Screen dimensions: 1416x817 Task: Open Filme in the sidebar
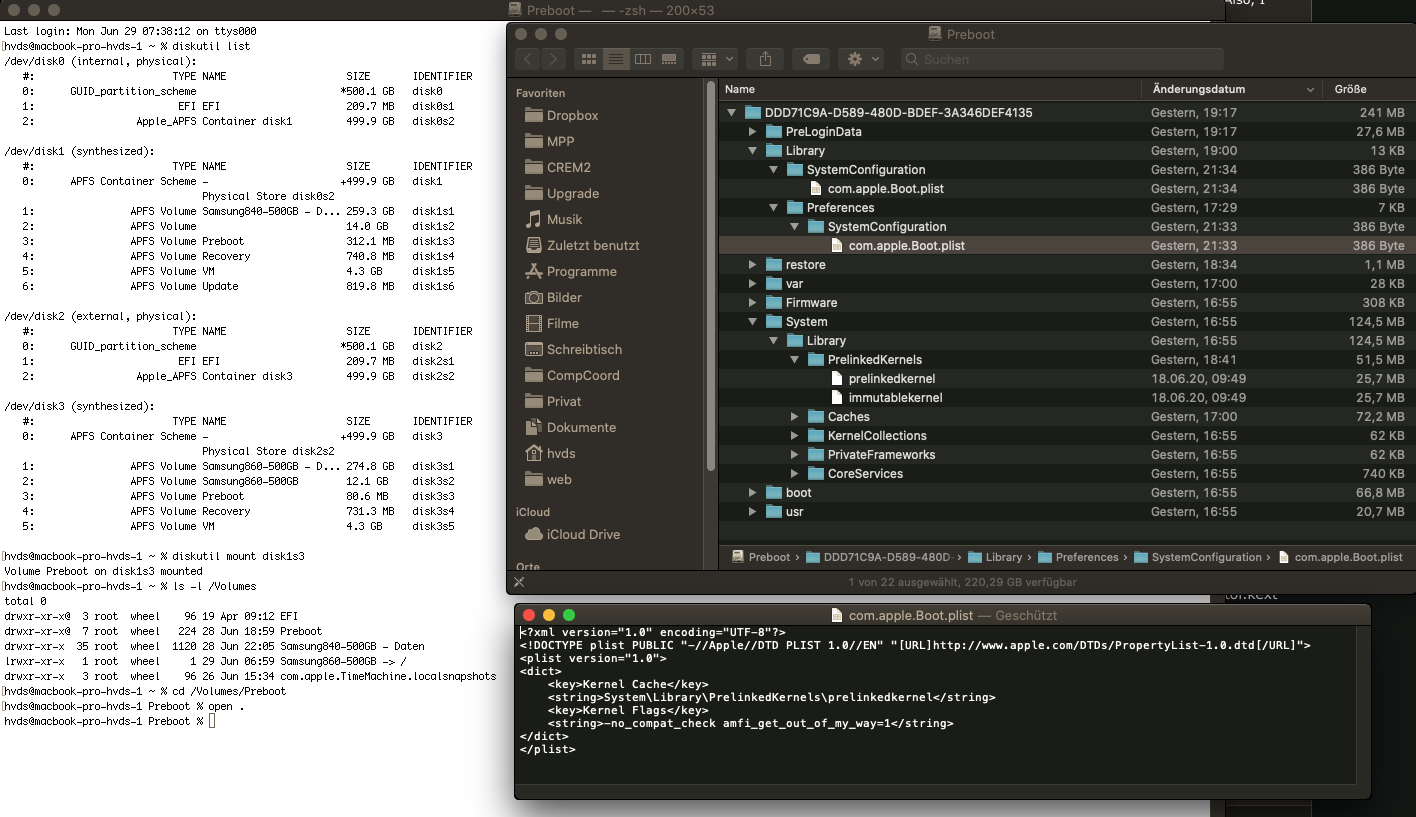click(552, 323)
